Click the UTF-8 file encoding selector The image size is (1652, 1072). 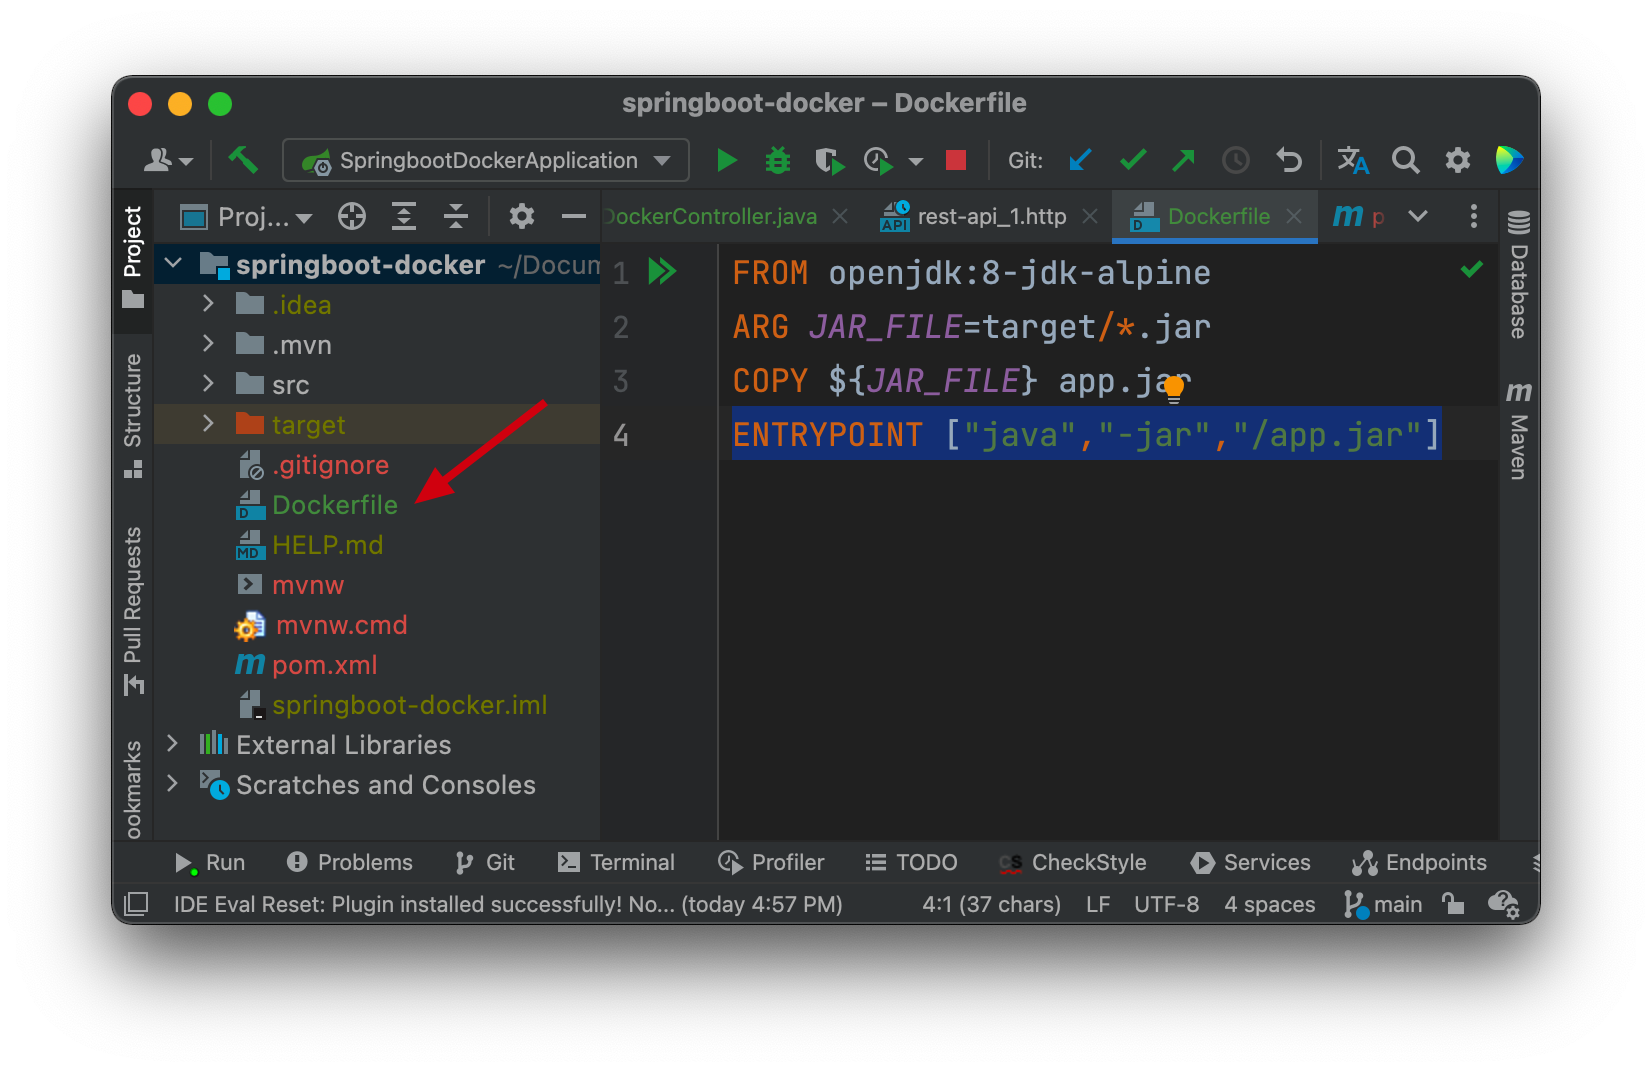click(1166, 904)
